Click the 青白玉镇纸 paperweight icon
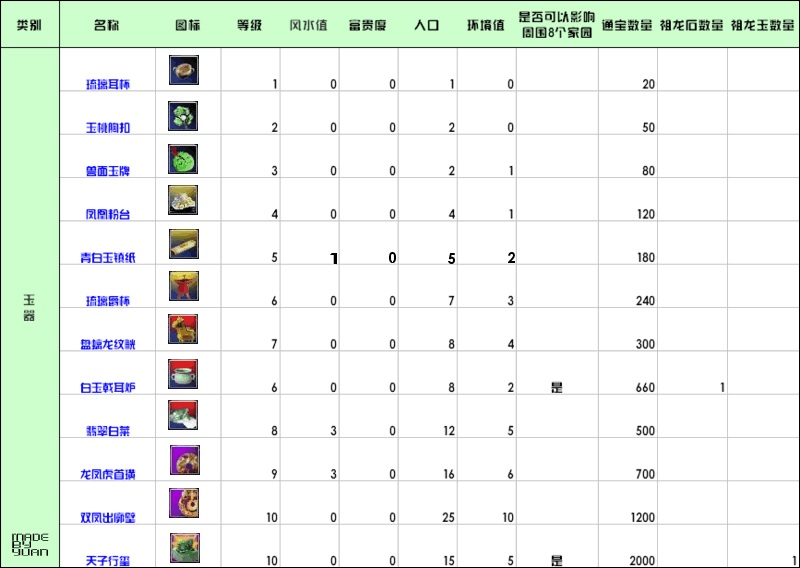The width and height of the screenshot is (800, 568). [184, 244]
